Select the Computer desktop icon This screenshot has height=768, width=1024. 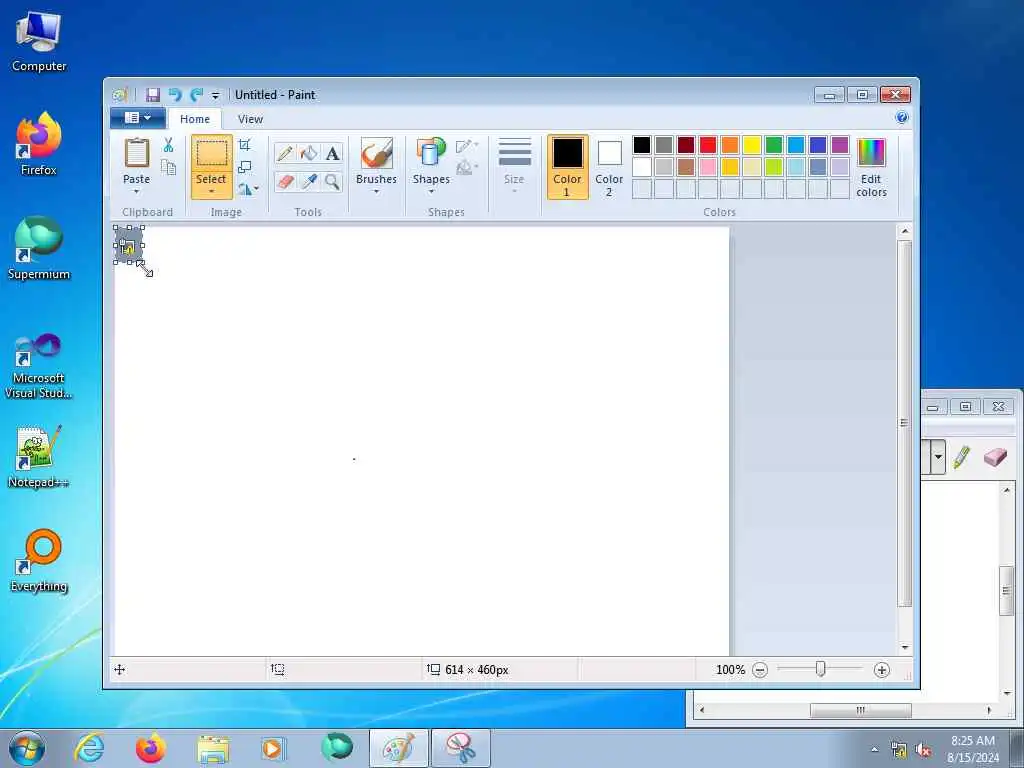(39, 42)
